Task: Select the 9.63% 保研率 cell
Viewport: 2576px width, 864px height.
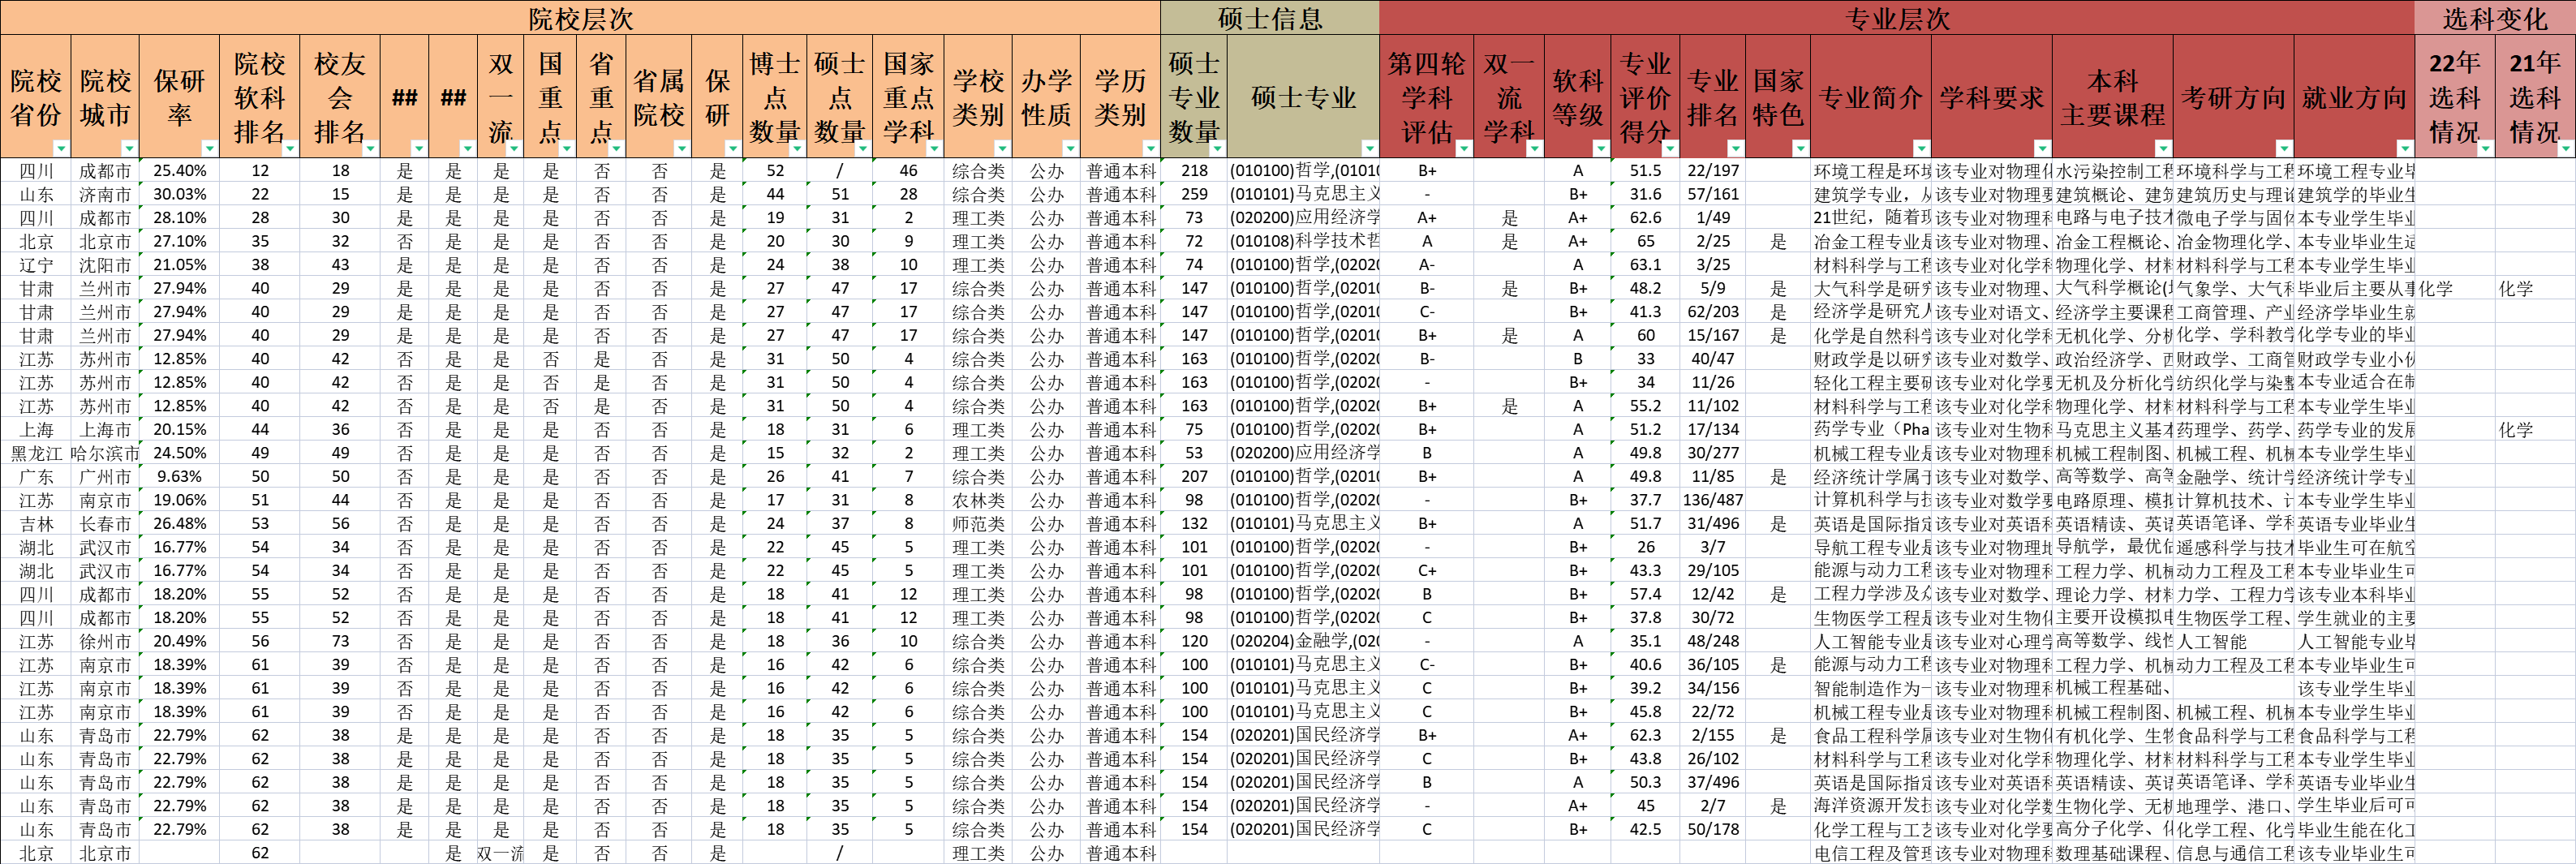Action: pyautogui.click(x=179, y=477)
